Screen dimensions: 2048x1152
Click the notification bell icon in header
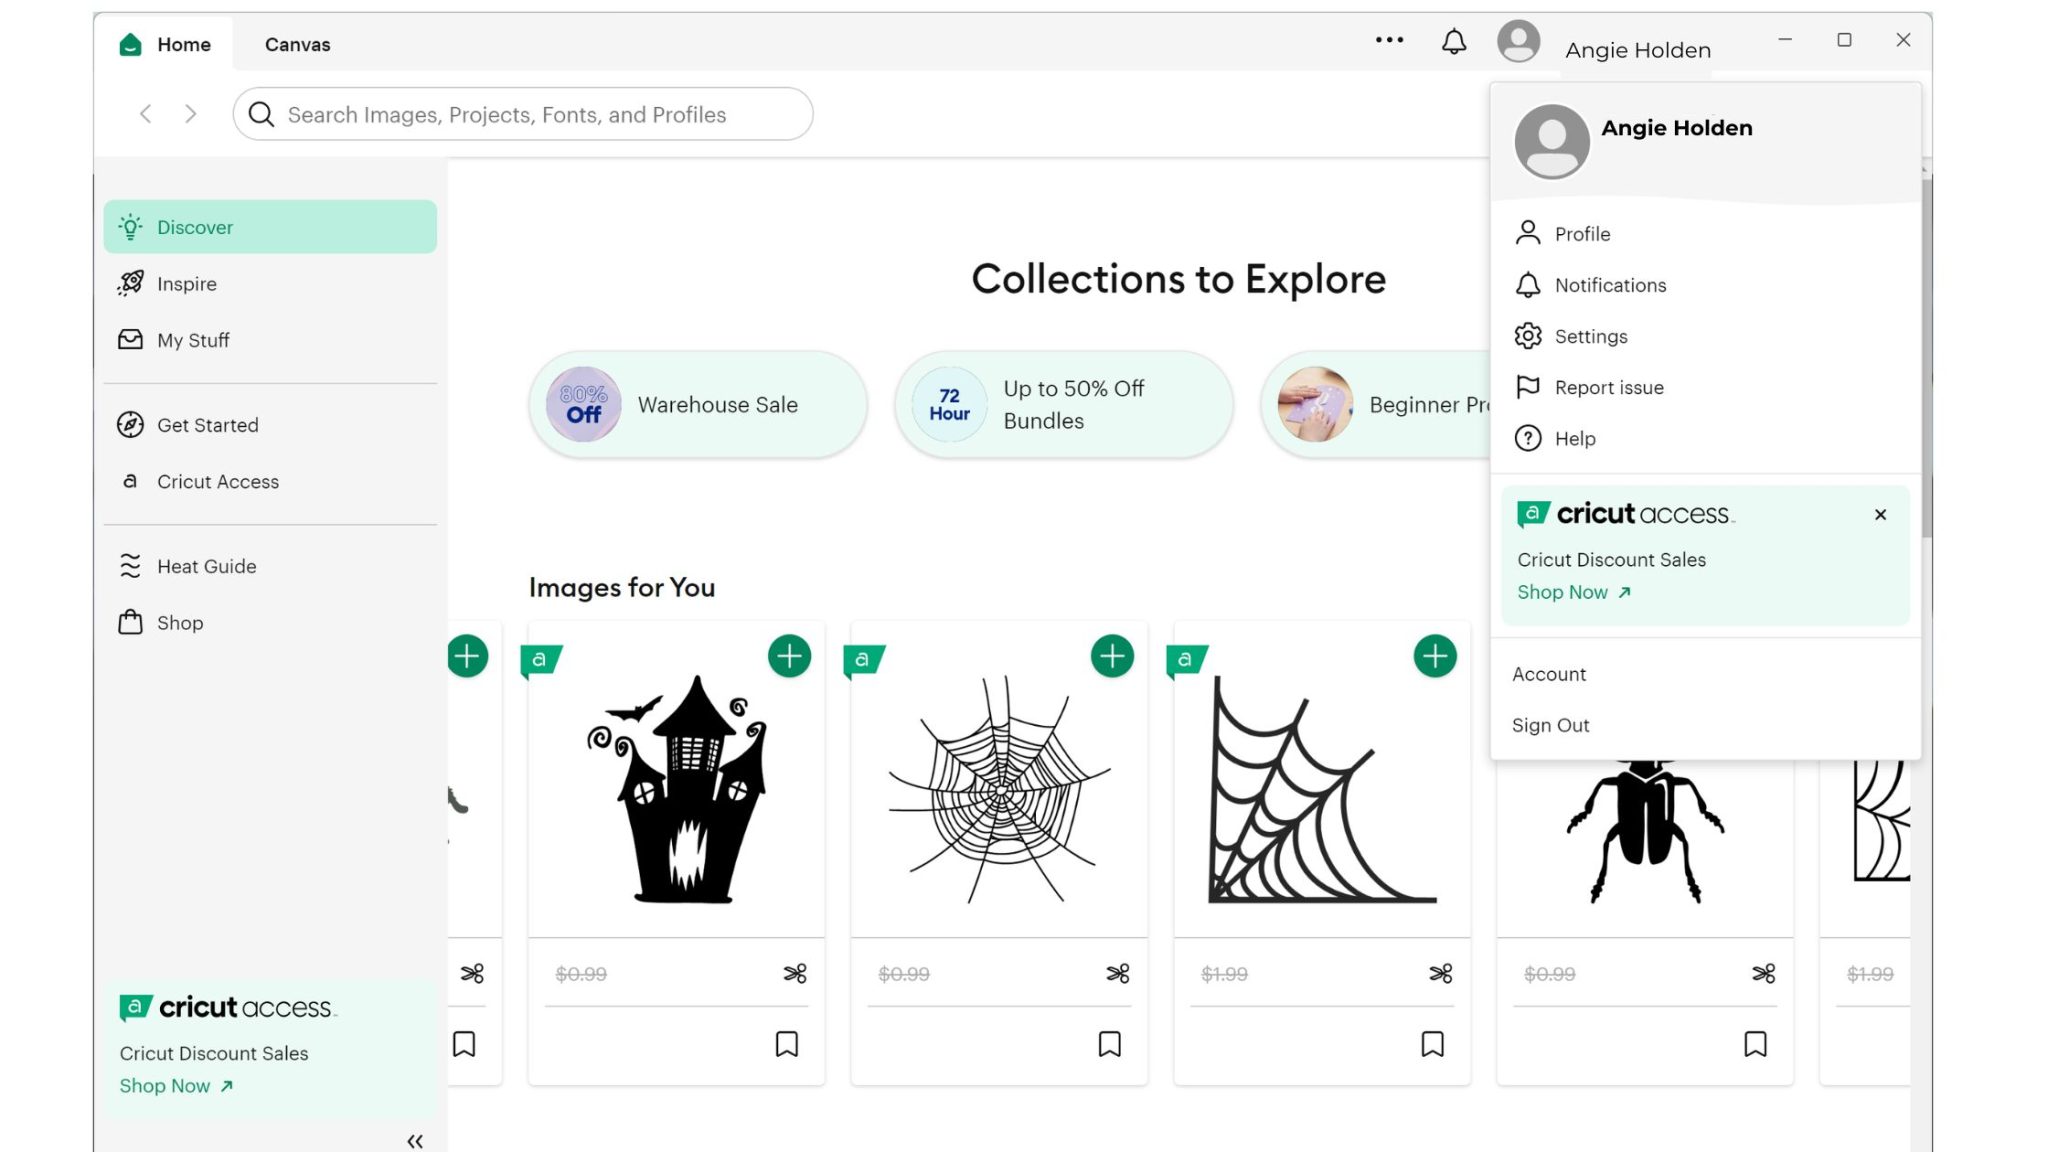coord(1453,42)
